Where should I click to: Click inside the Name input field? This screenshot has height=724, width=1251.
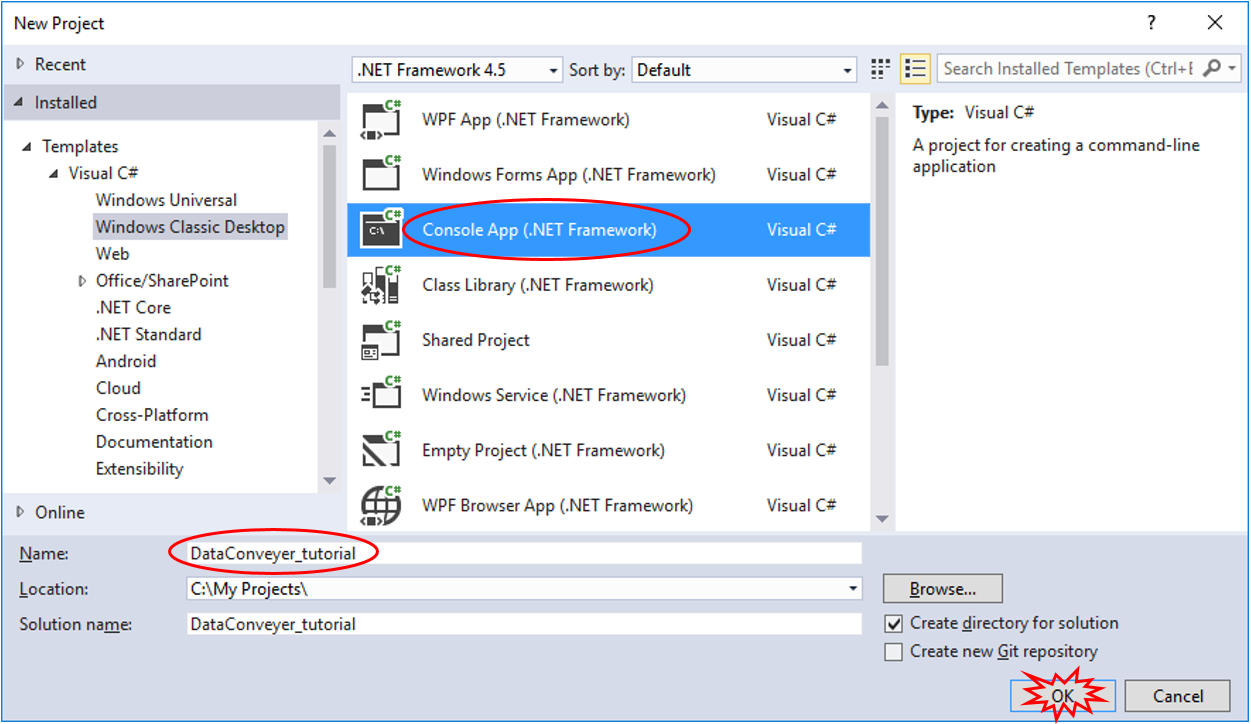click(x=500, y=553)
